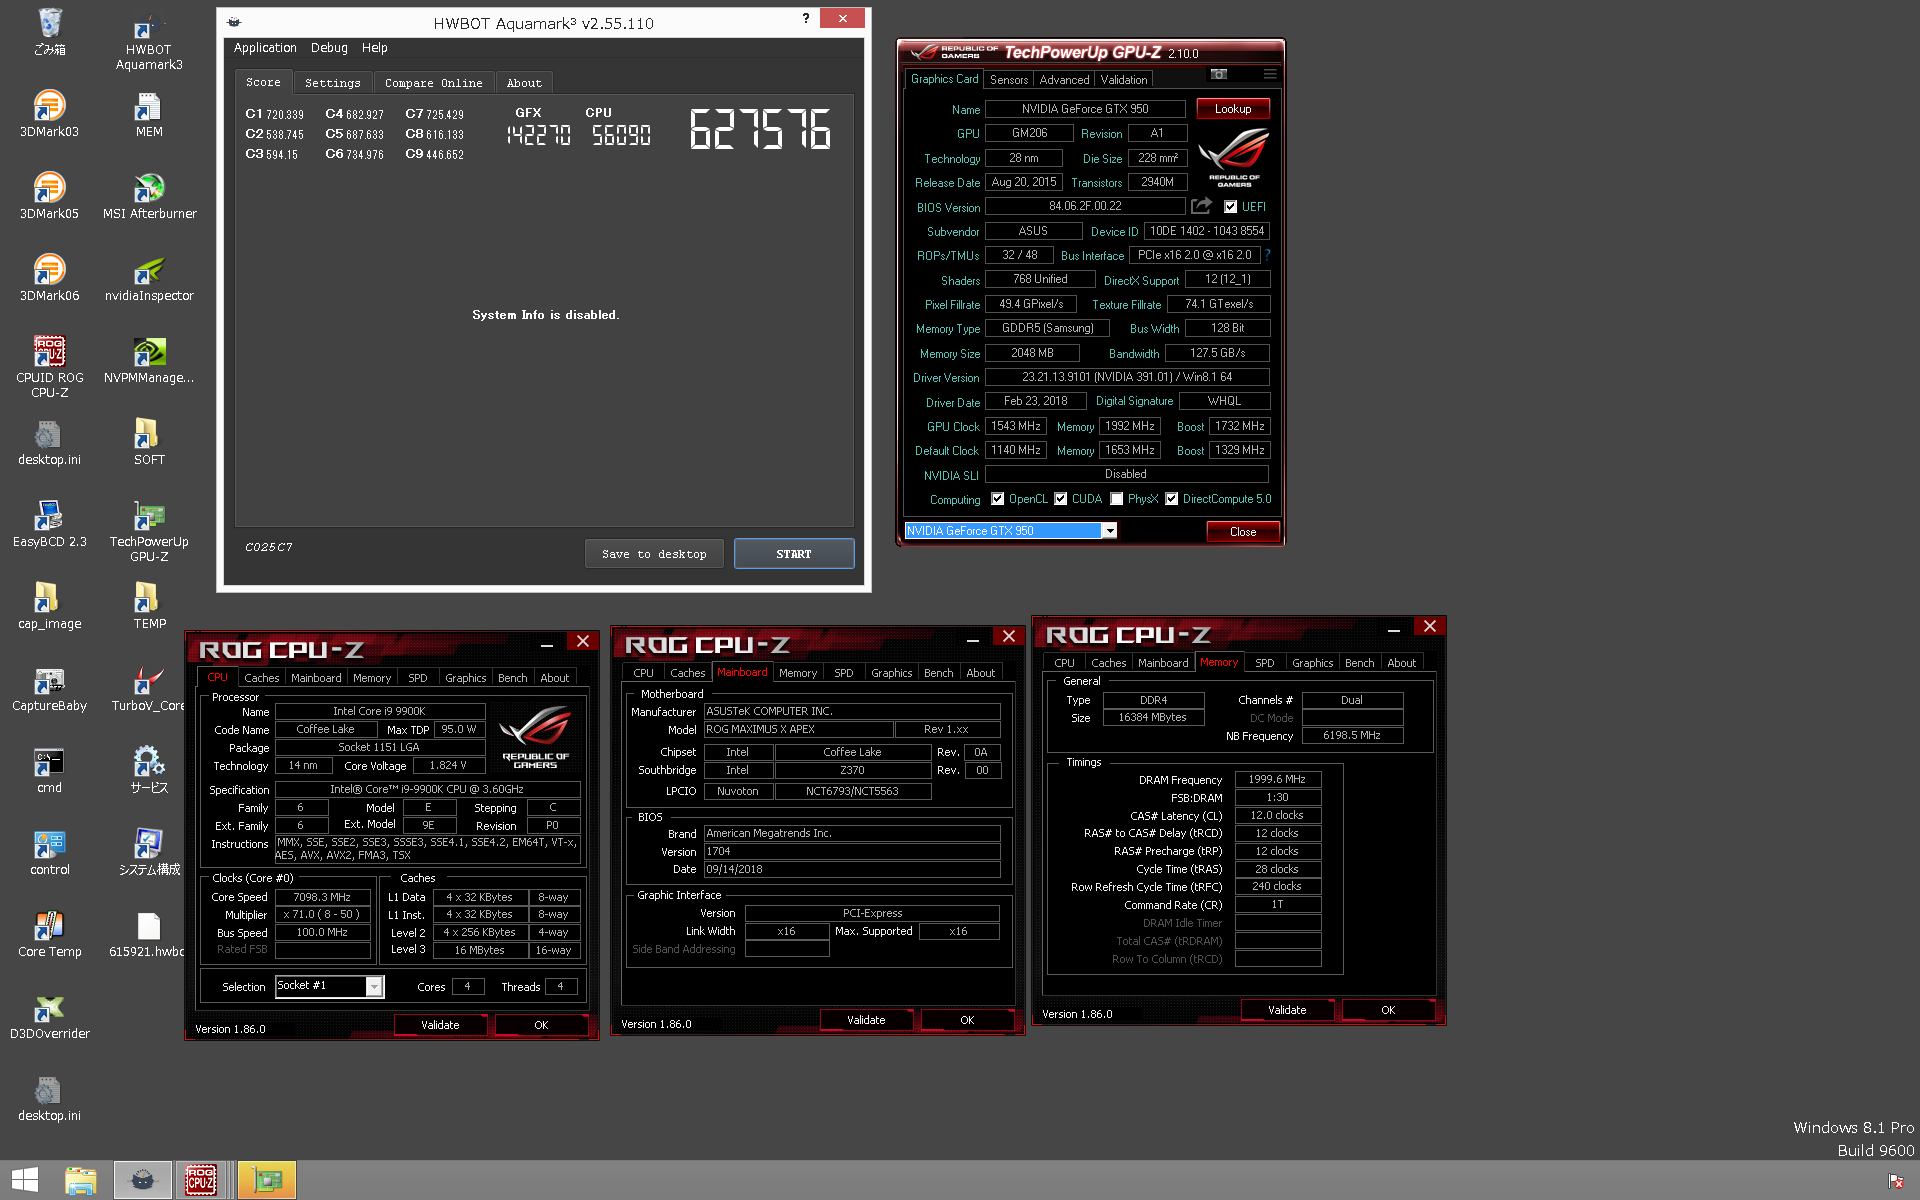Click the system tray flag notification icon
This screenshot has height=1200, width=1920.
(1896, 1181)
